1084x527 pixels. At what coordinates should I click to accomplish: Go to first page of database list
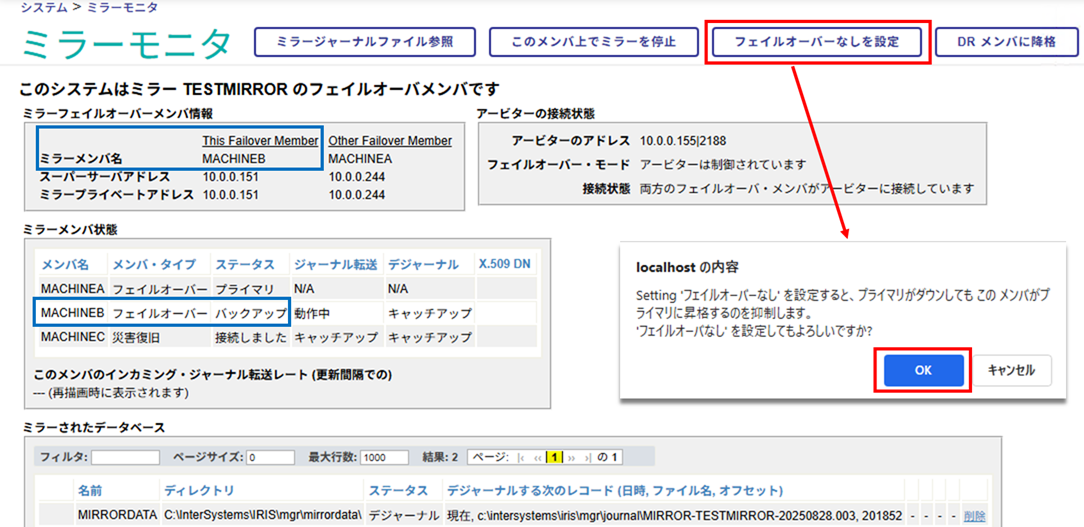(521, 457)
